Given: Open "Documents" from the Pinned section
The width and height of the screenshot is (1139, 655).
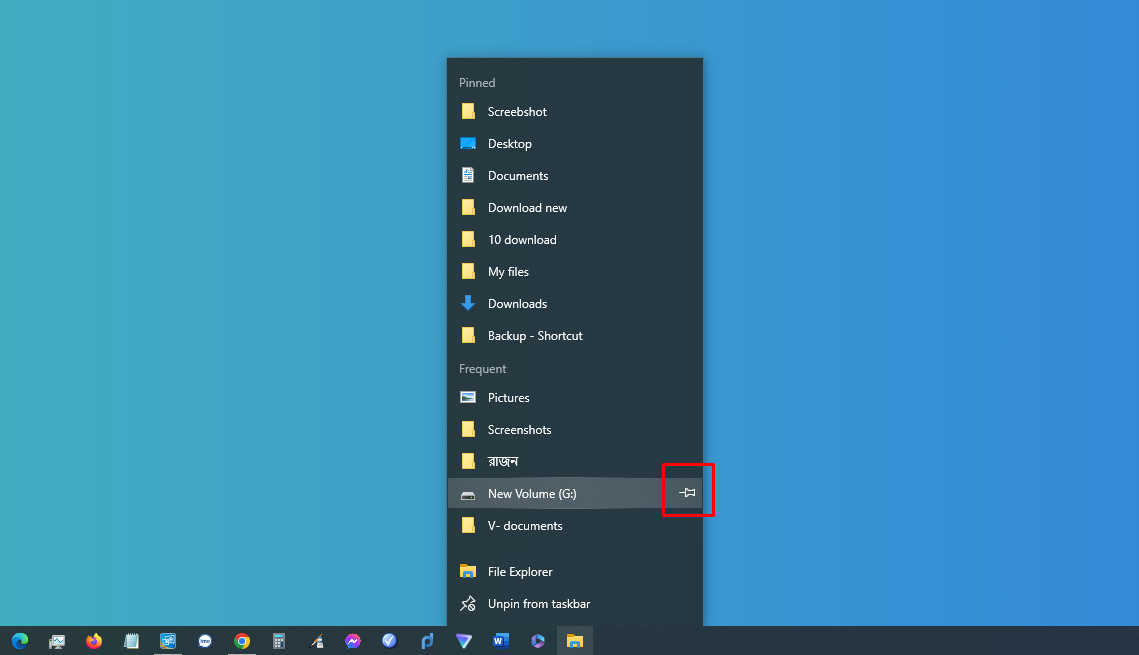Looking at the screenshot, I should (x=517, y=175).
